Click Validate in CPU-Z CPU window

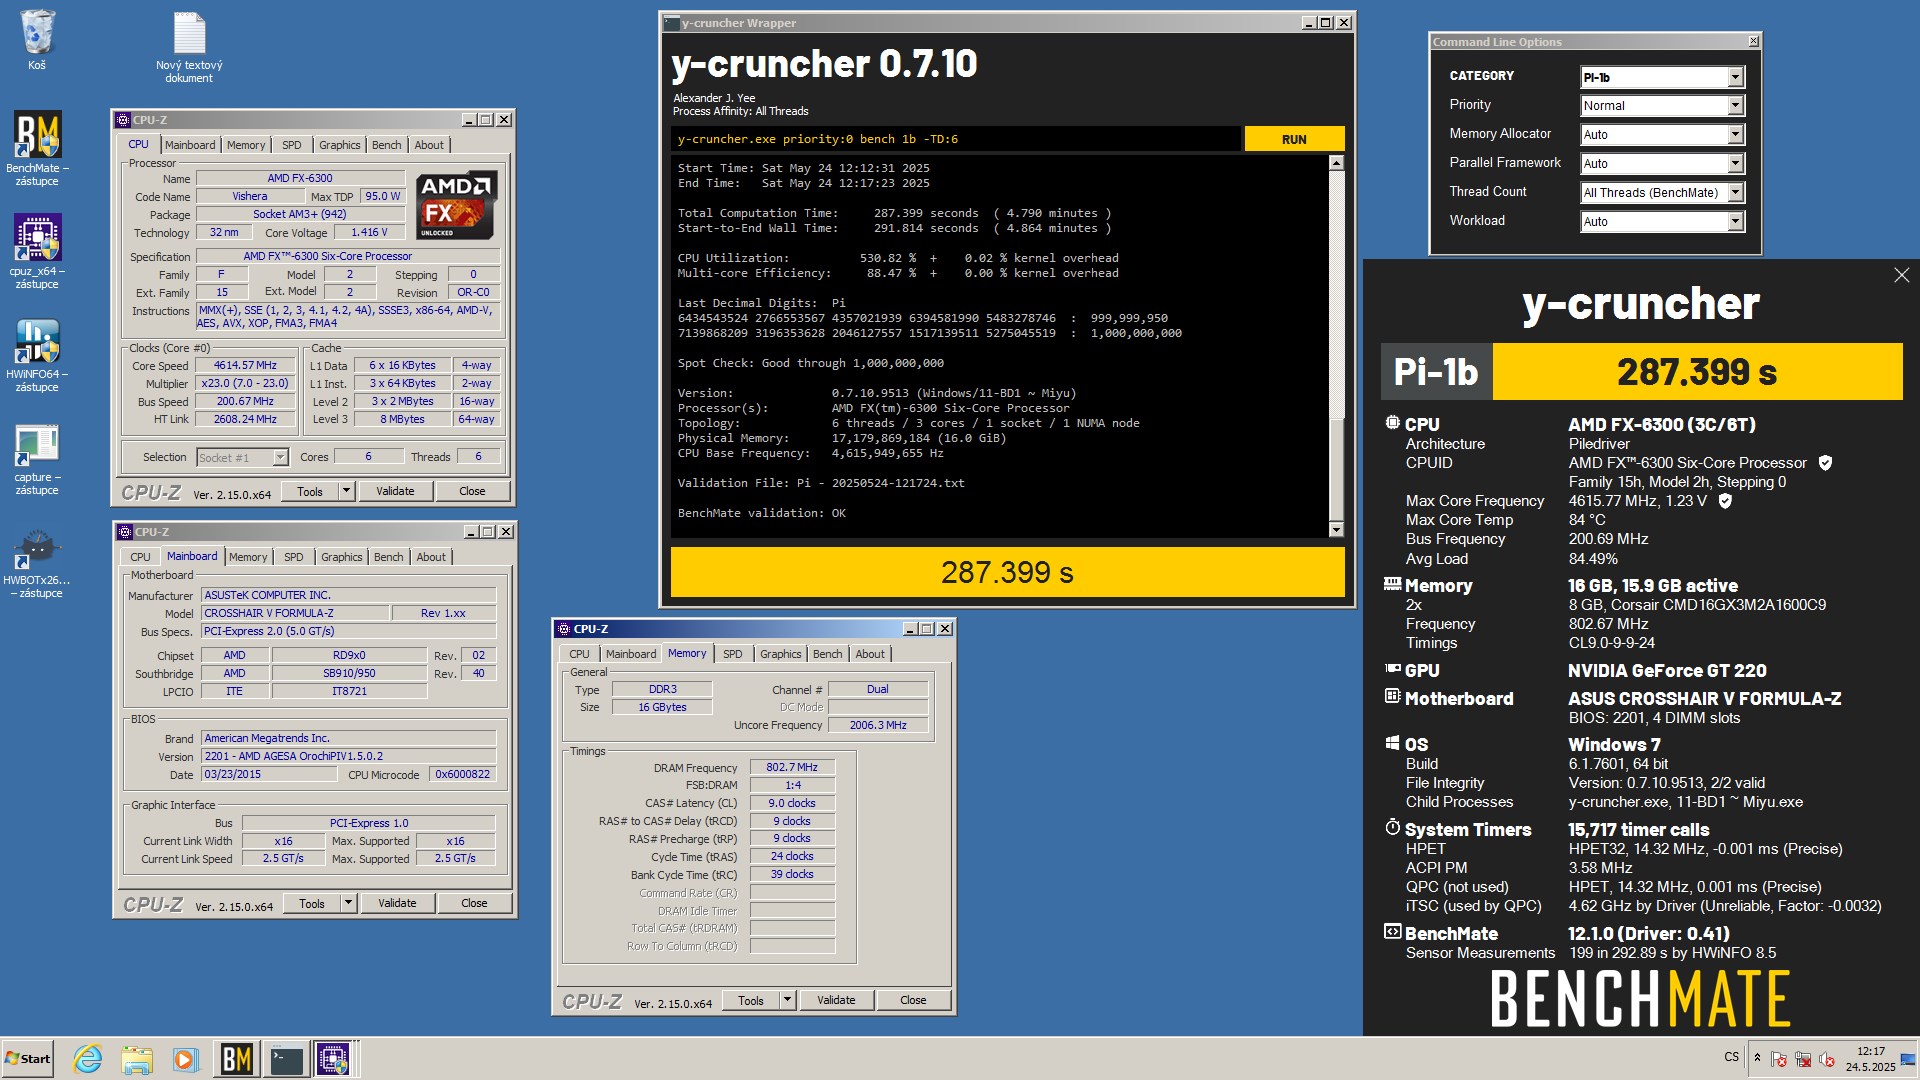tap(395, 491)
